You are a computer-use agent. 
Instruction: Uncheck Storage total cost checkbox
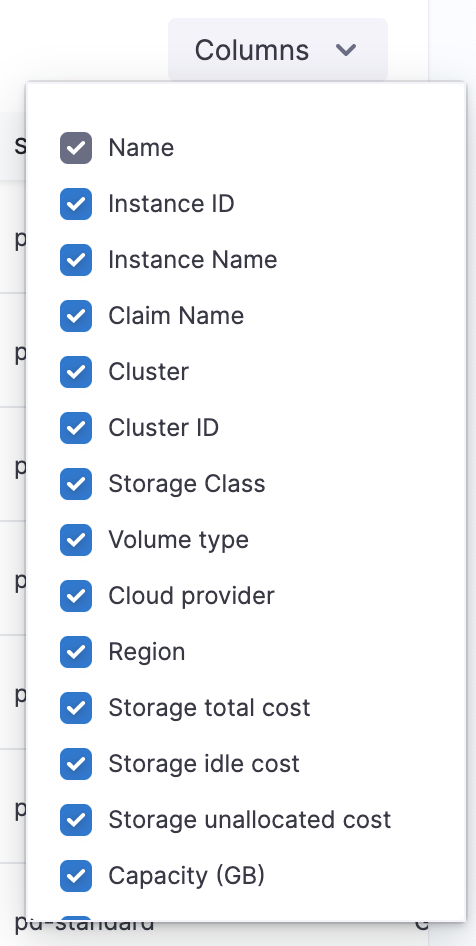pyautogui.click(x=76, y=708)
